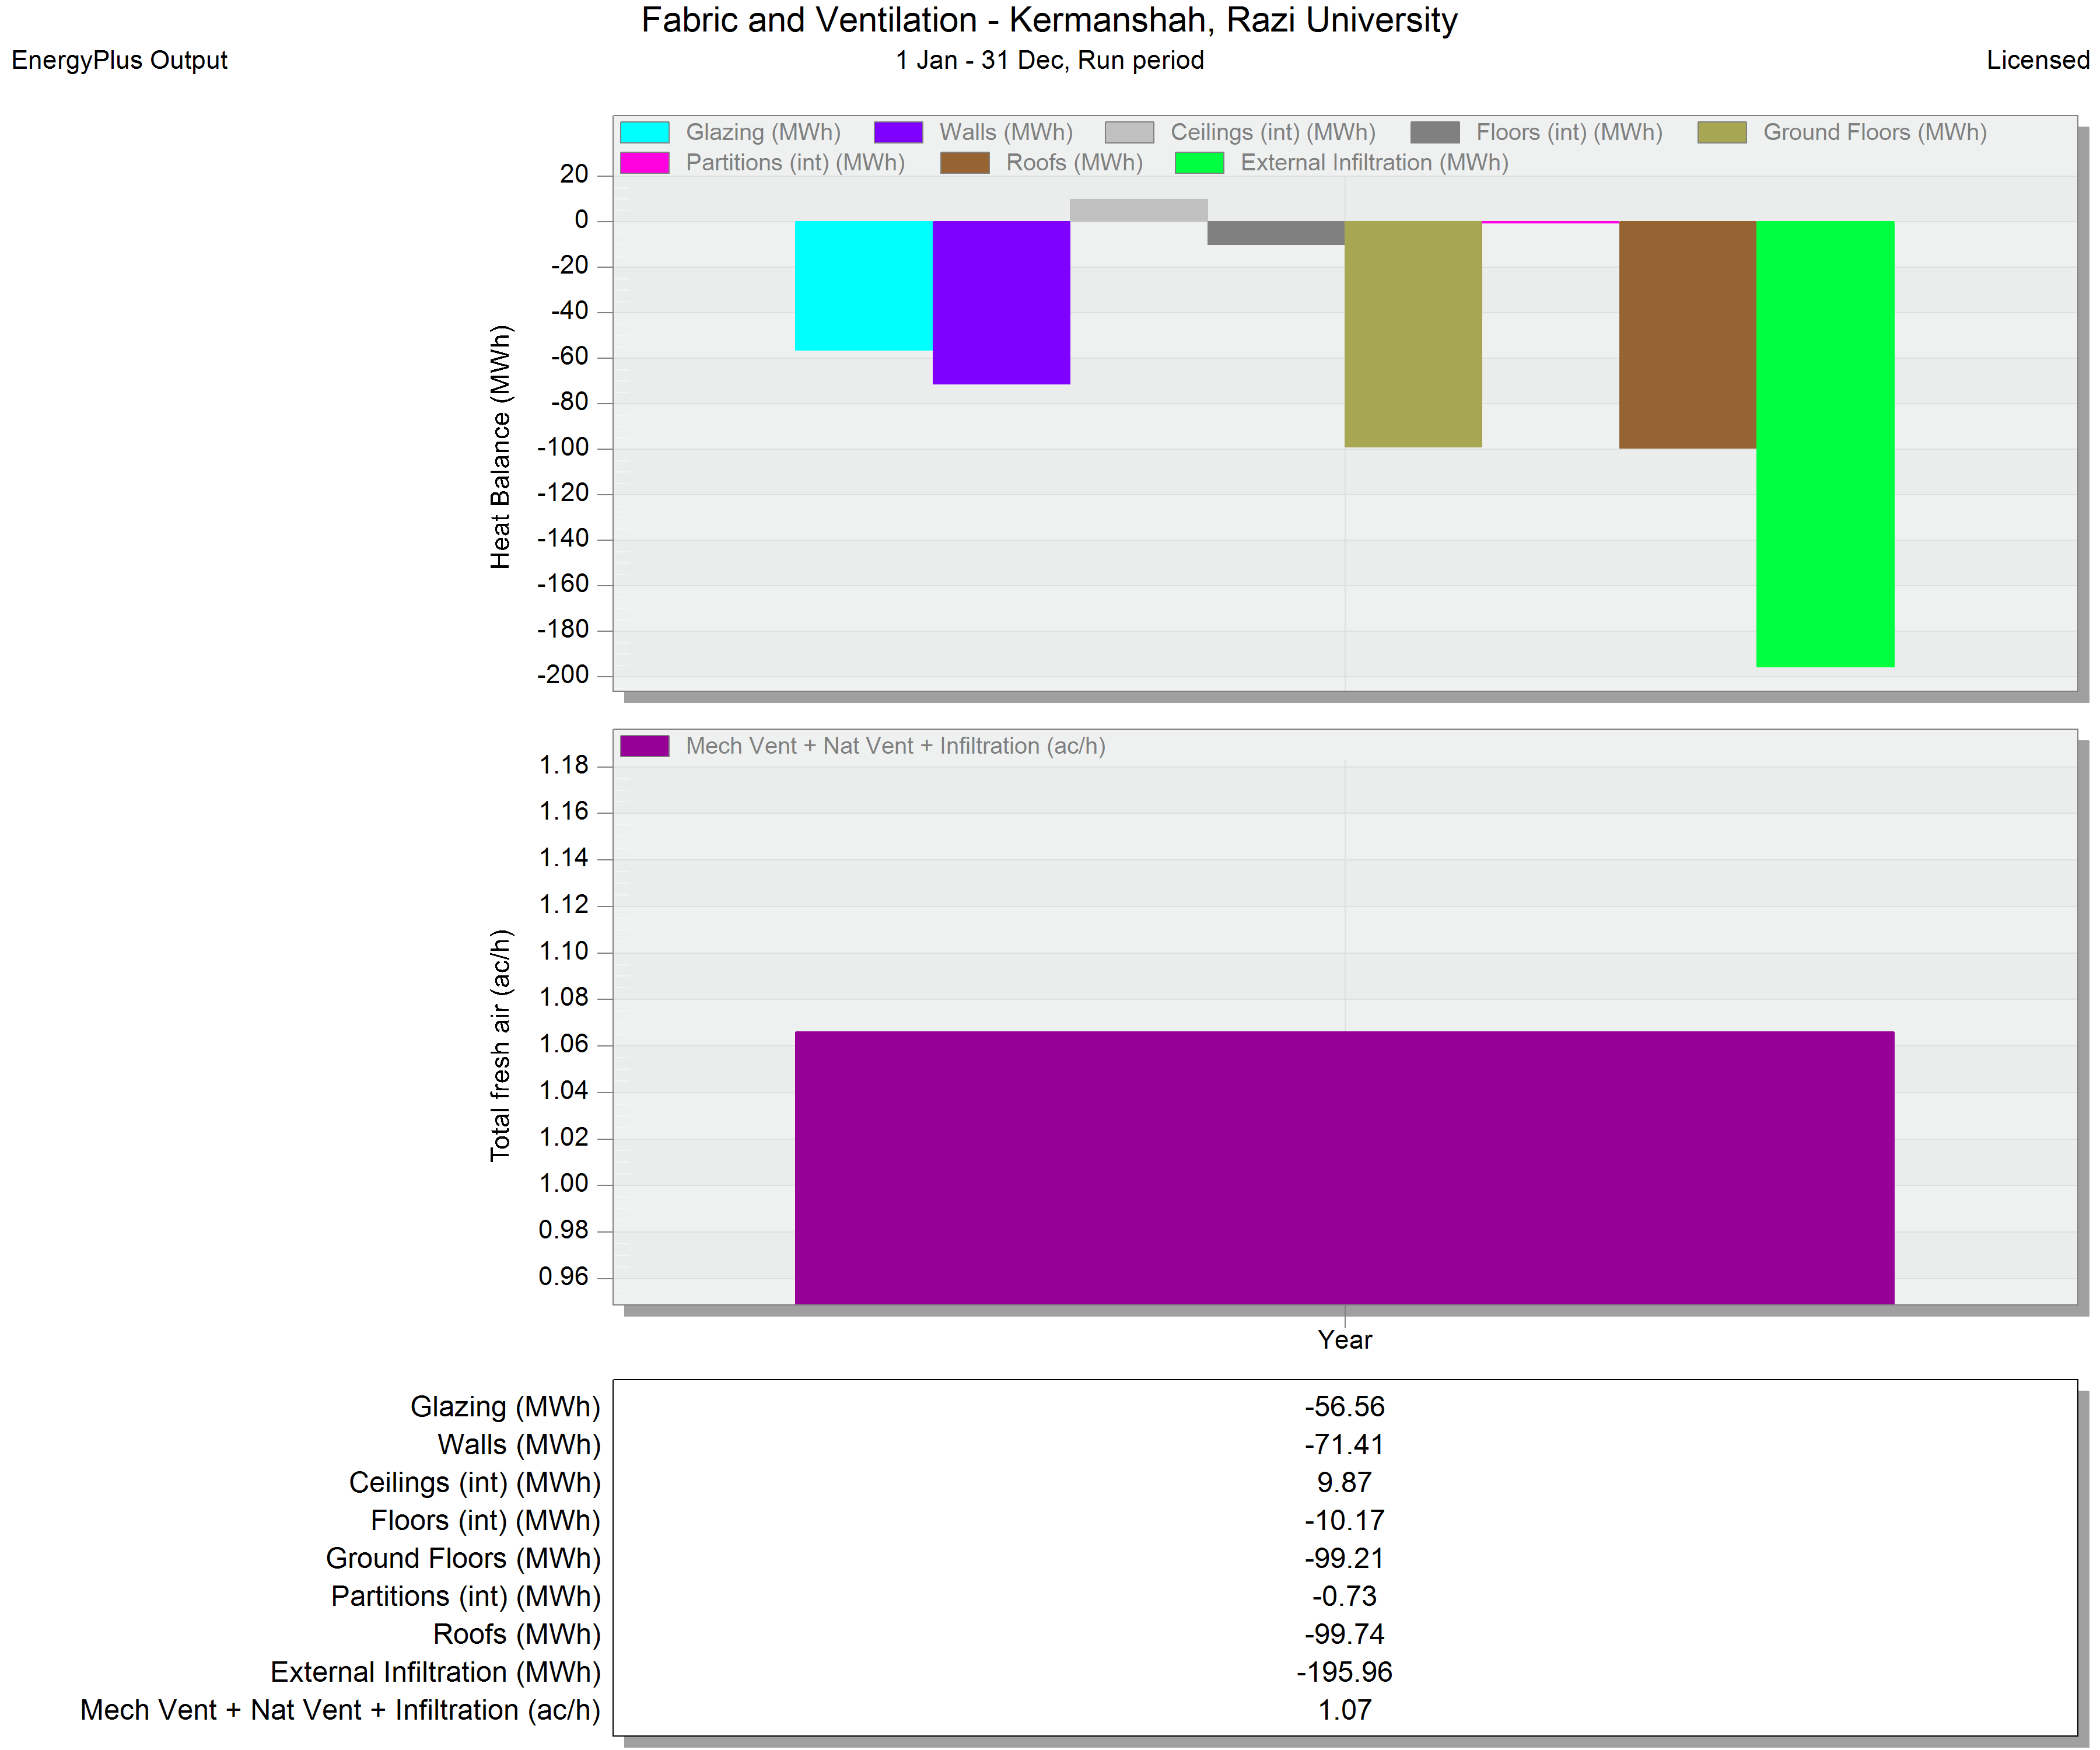Click the 'Total fresh air (ac/h)' axis label
Viewport: 2100px width, 1750px height.
pyautogui.click(x=500, y=1045)
